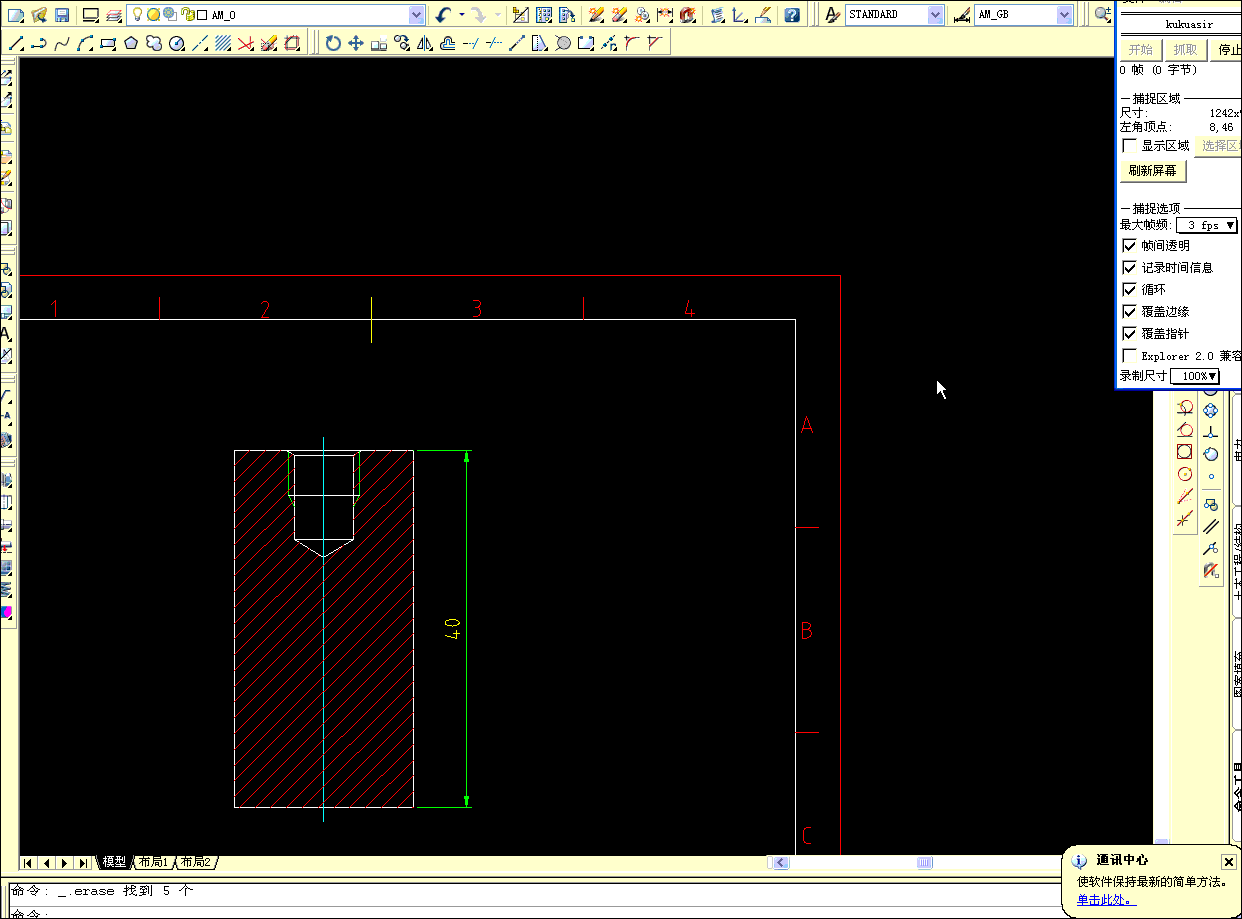1242x919 pixels.
Task: Click the horizontal scrollbar thumb
Action: click(925, 863)
